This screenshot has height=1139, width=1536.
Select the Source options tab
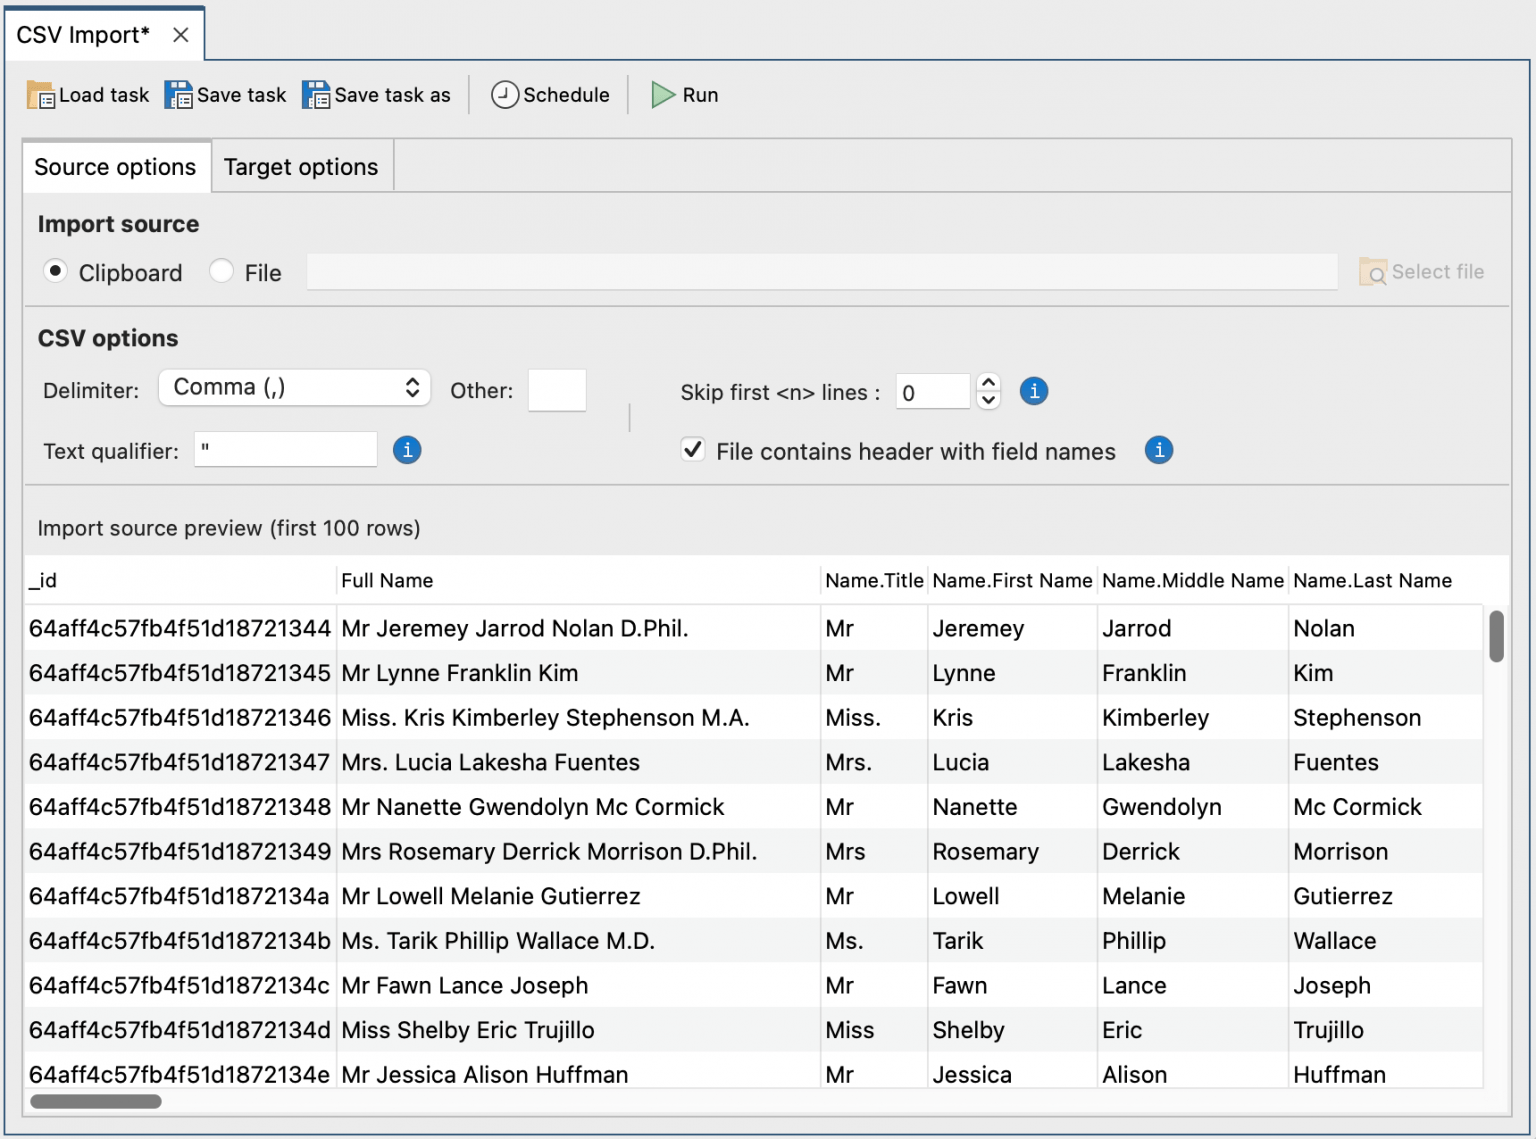[115, 166]
